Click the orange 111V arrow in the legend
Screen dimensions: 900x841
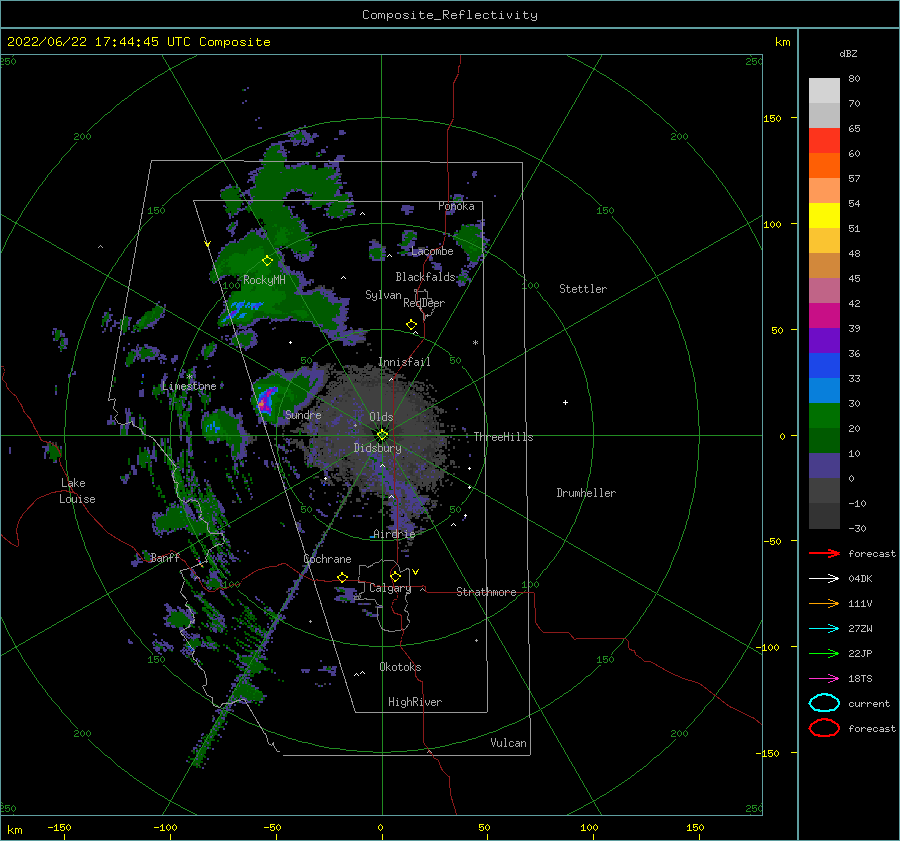pos(824,603)
